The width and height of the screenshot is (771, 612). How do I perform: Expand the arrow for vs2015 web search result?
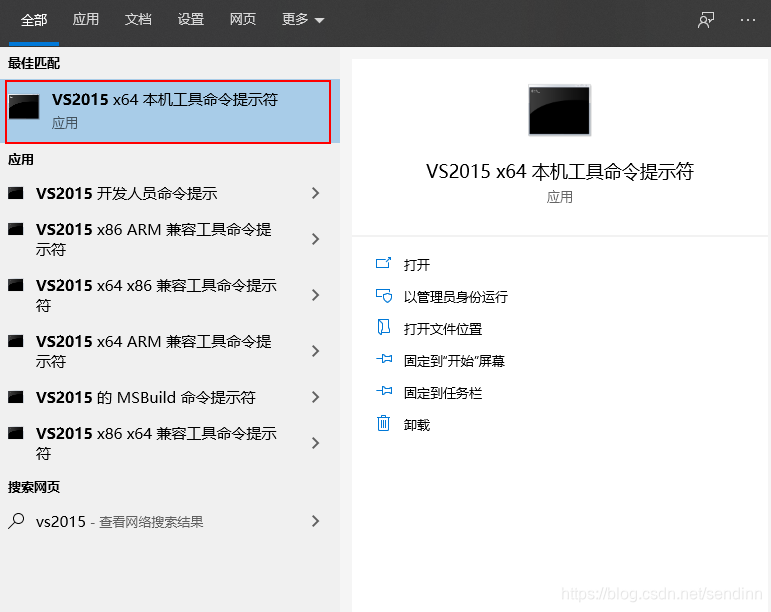(x=316, y=521)
